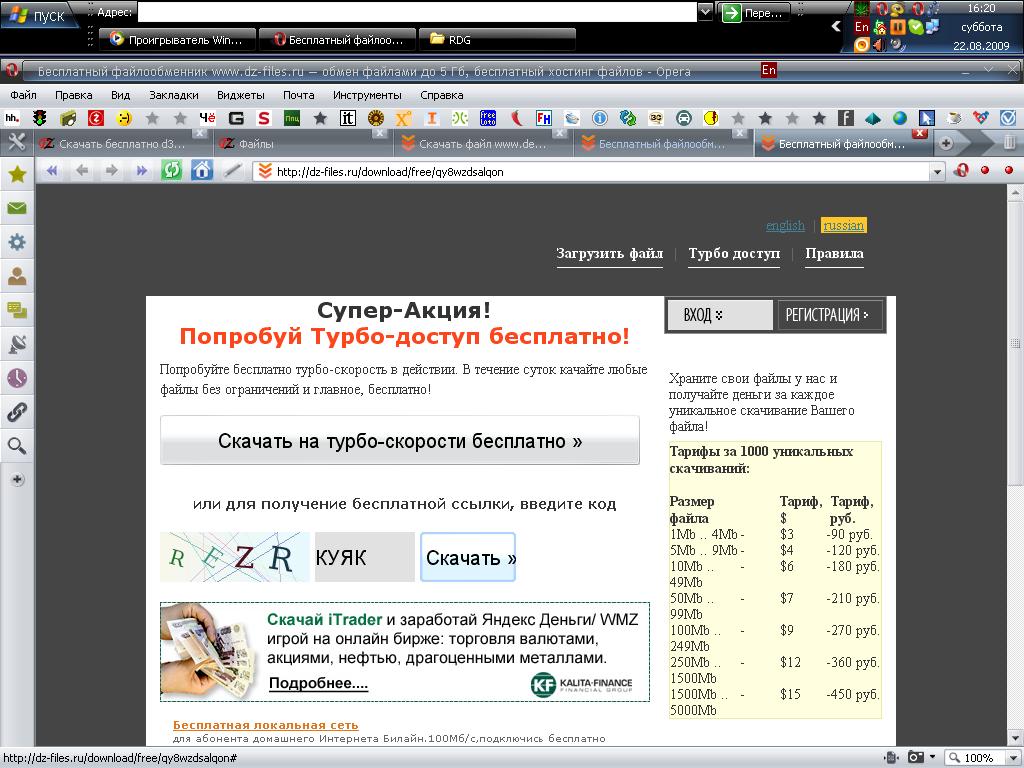Expand the ВХОД login dropdown
Screen dimensions: 1024x768
[x=718, y=315]
